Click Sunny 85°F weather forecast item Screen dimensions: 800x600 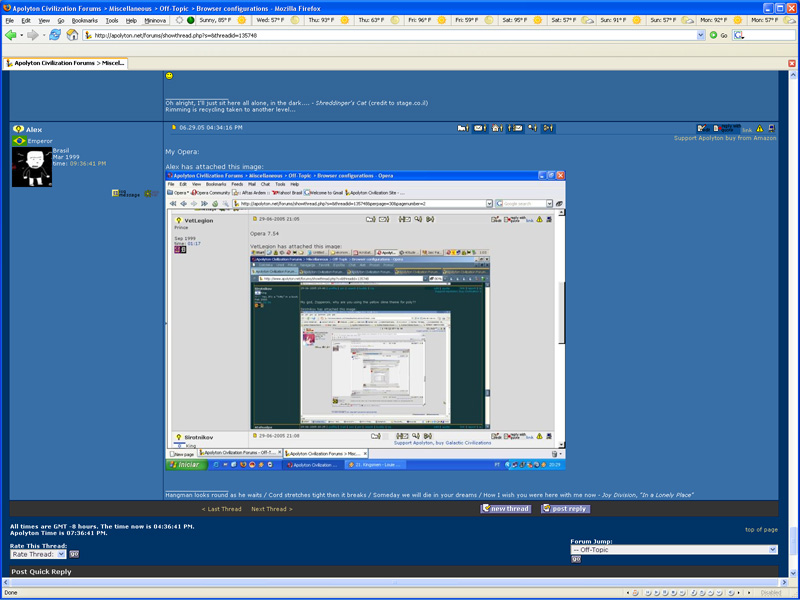216,20
